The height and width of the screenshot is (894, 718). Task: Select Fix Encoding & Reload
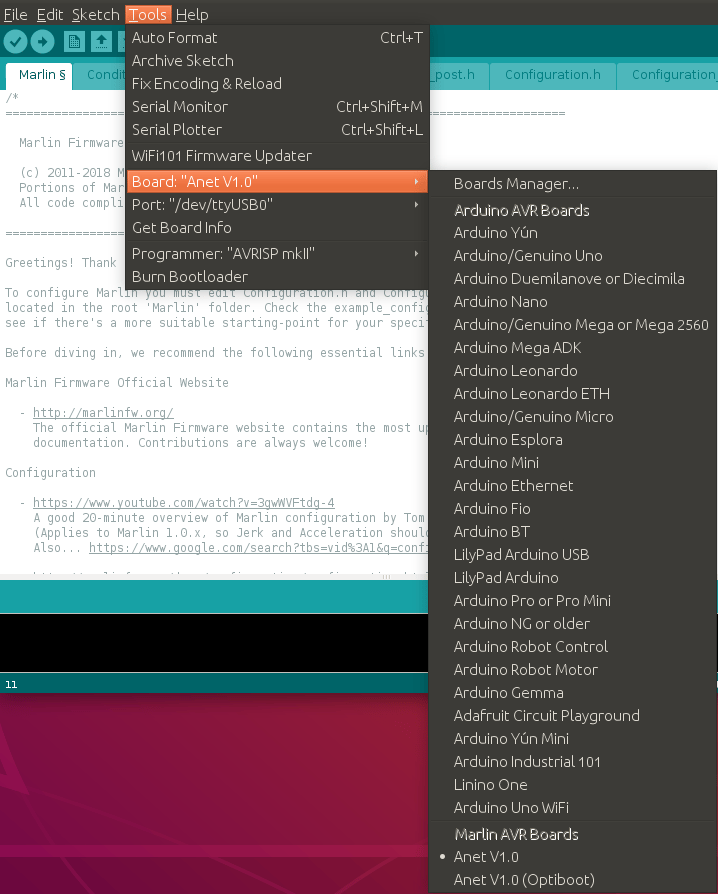[277, 84]
